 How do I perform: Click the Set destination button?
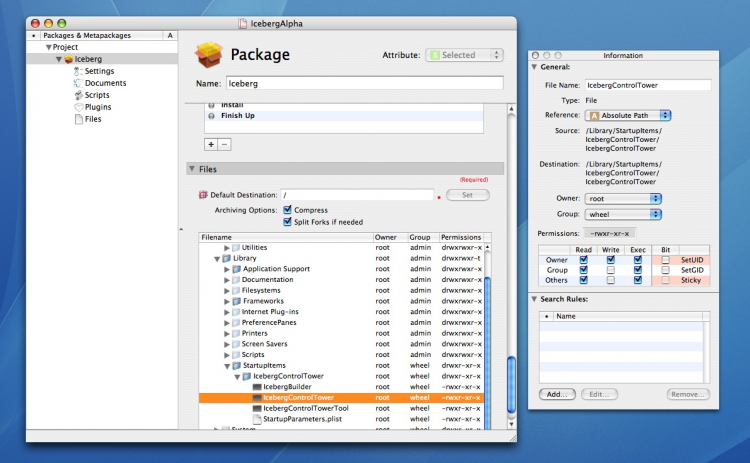467,195
